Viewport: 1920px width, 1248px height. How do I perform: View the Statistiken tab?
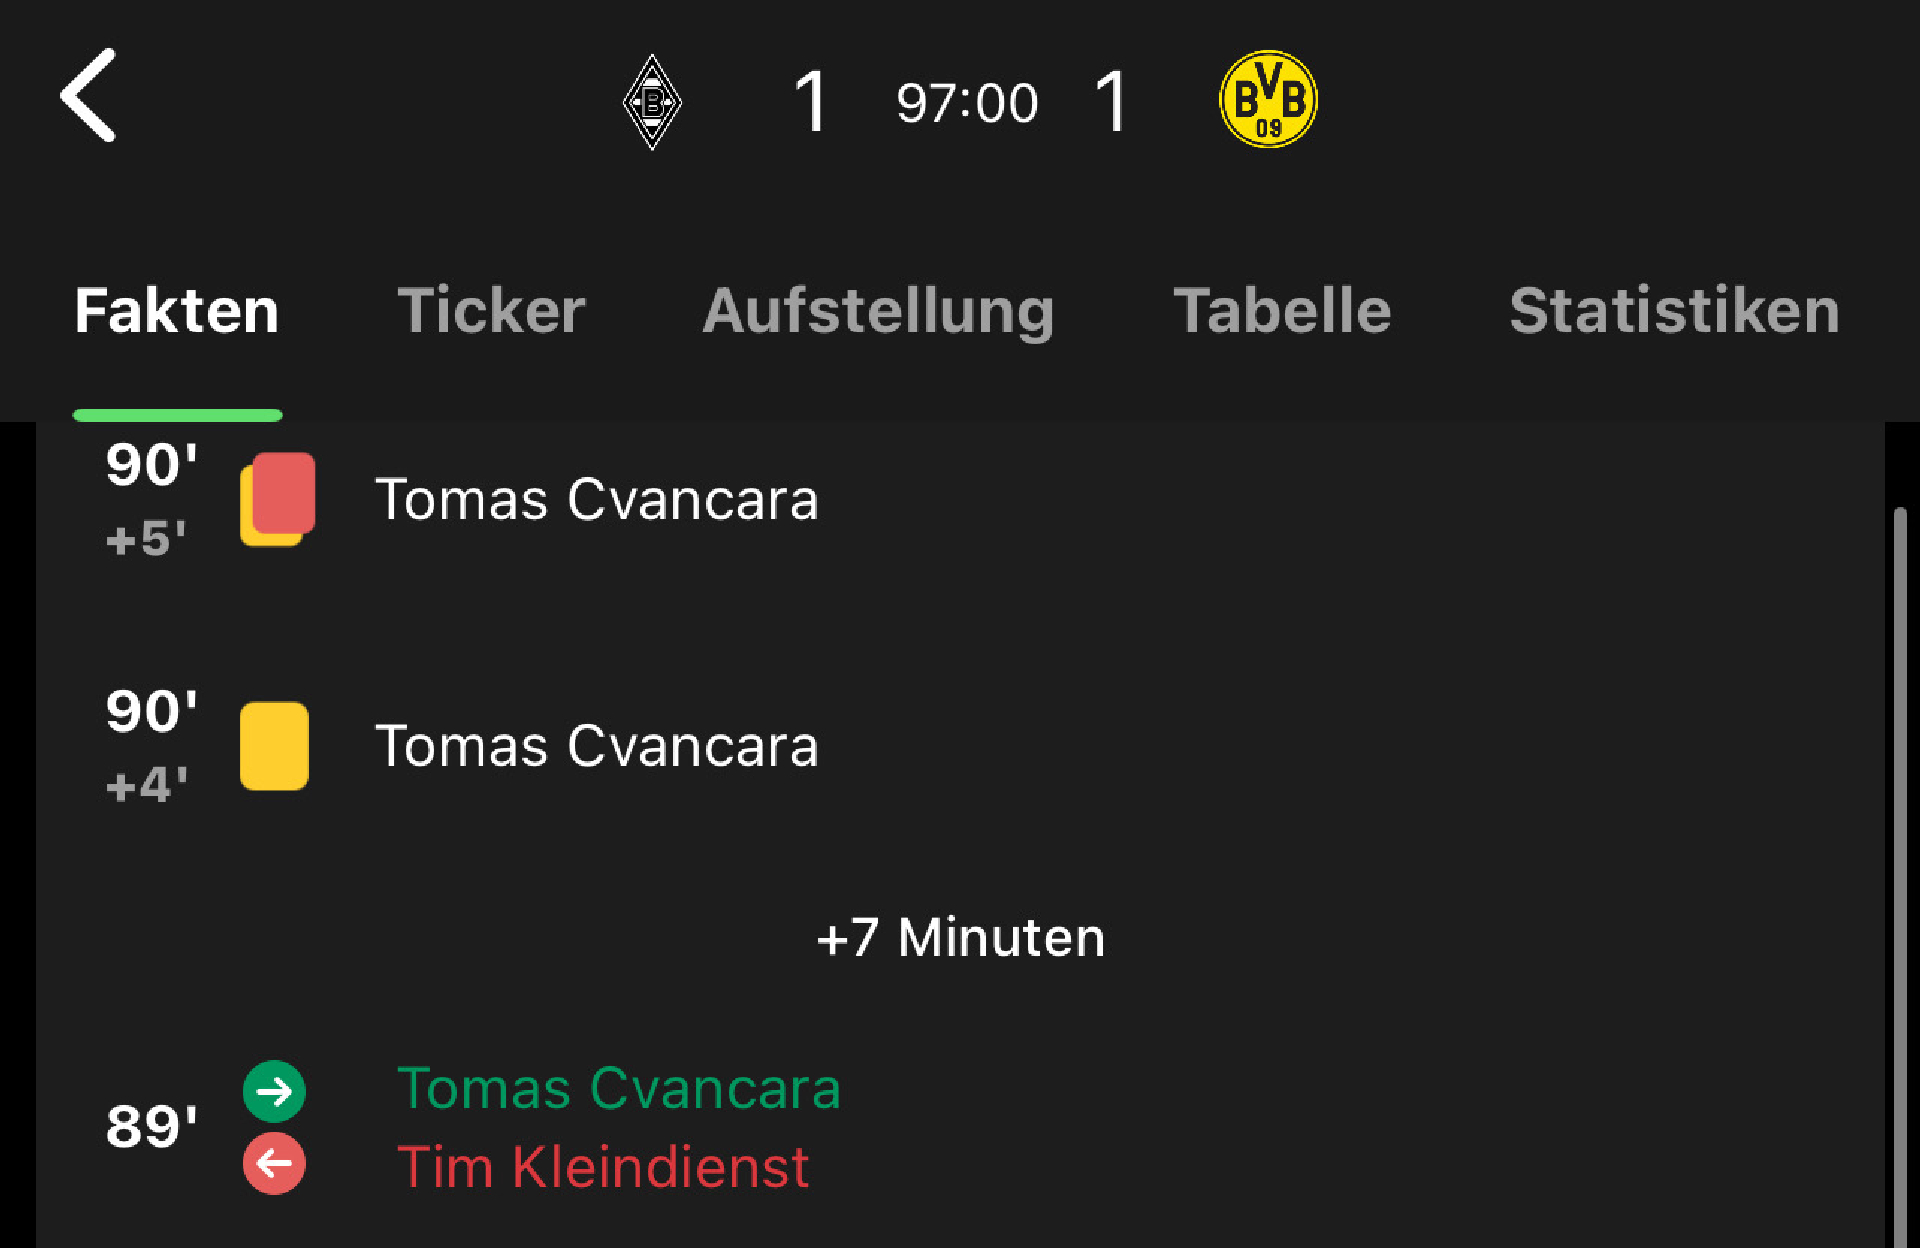click(1674, 310)
